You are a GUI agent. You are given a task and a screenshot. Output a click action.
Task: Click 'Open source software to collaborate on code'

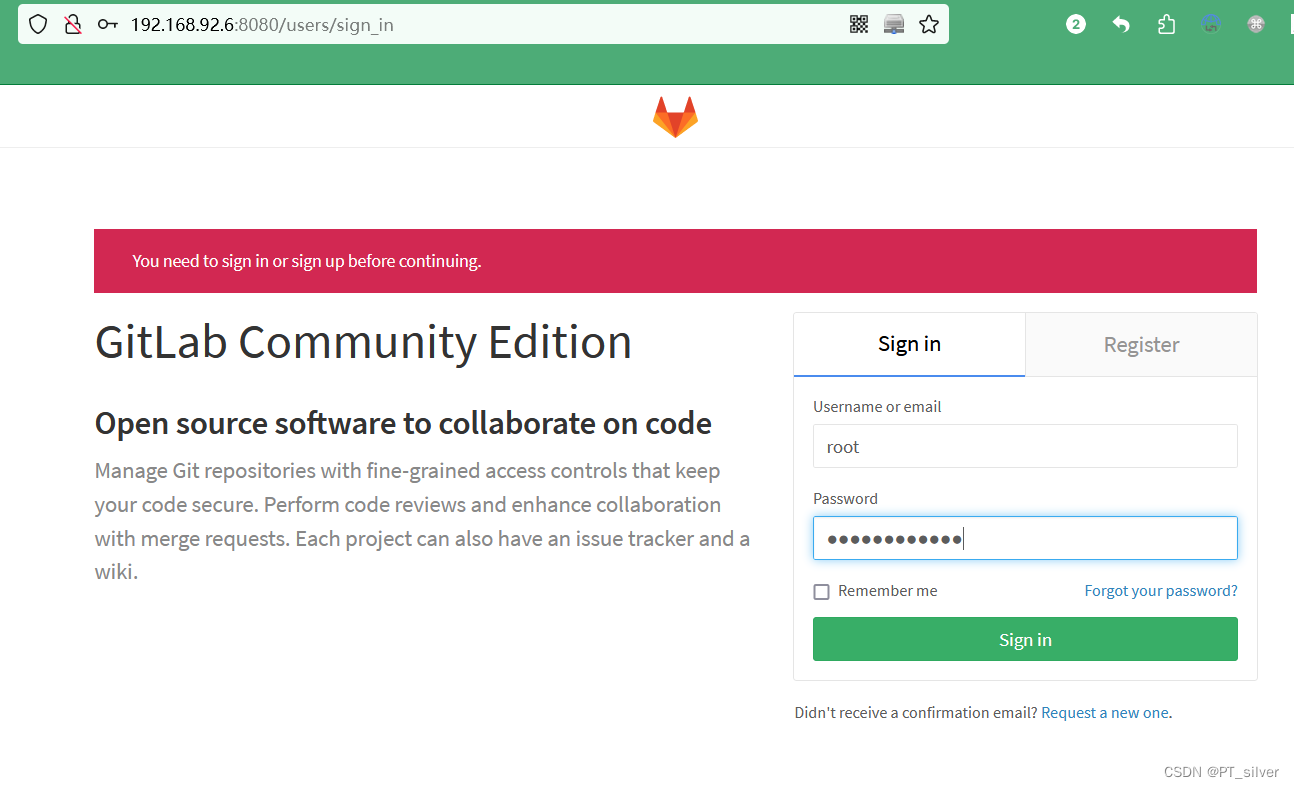403,423
